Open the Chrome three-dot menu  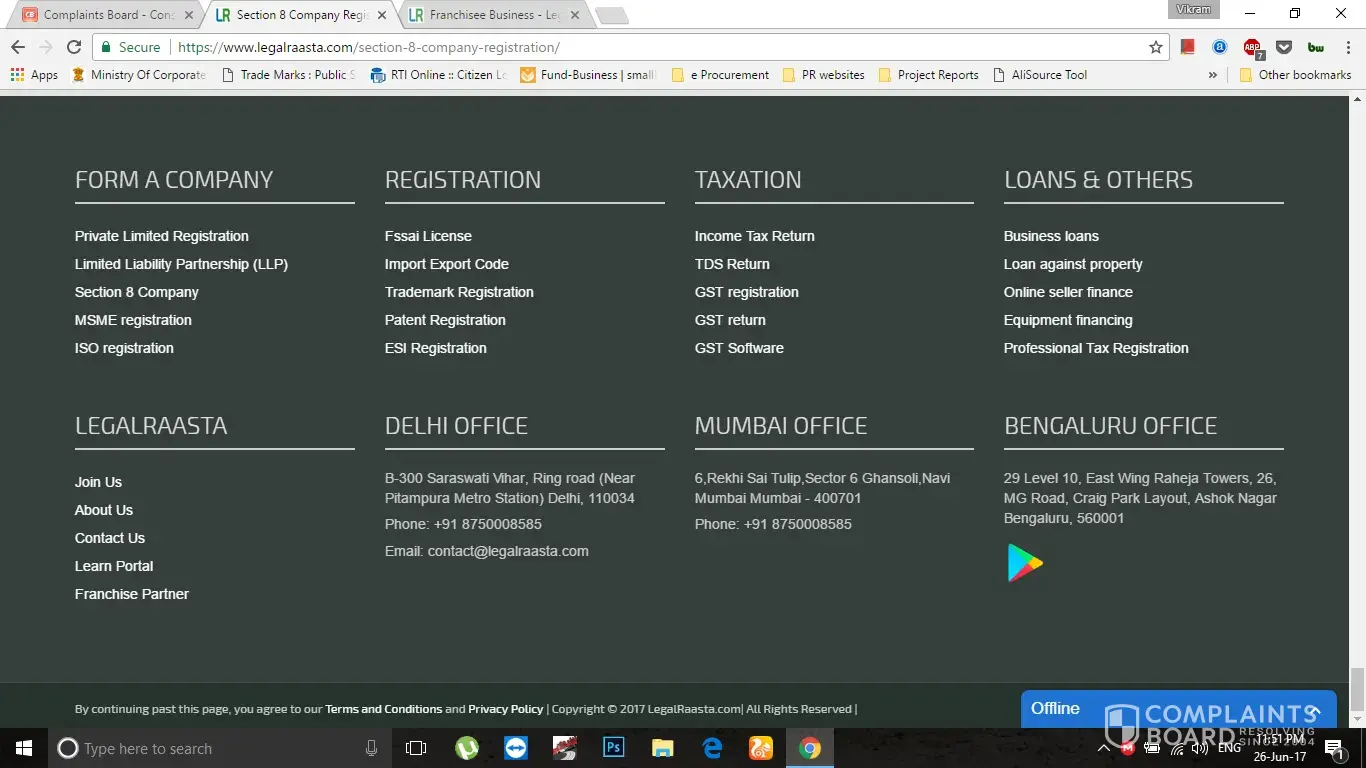[x=1347, y=47]
